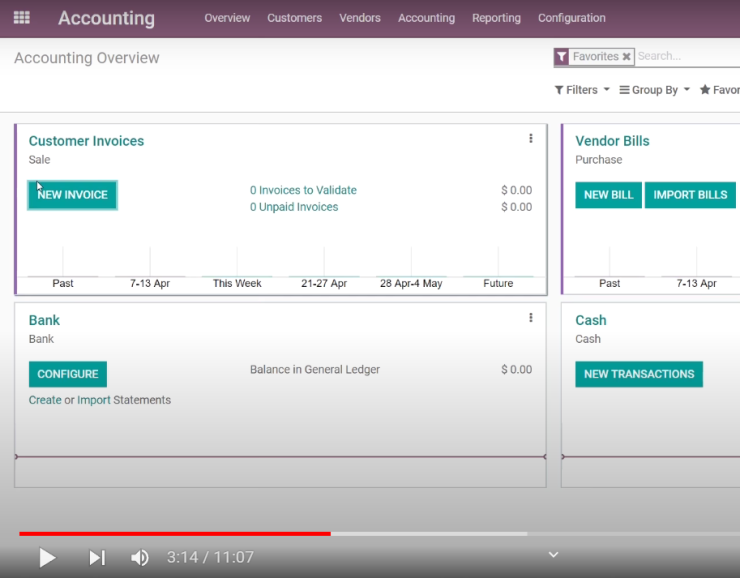Click 'This Week' chart label in Customer Invoices
740x578 pixels.
(237, 283)
